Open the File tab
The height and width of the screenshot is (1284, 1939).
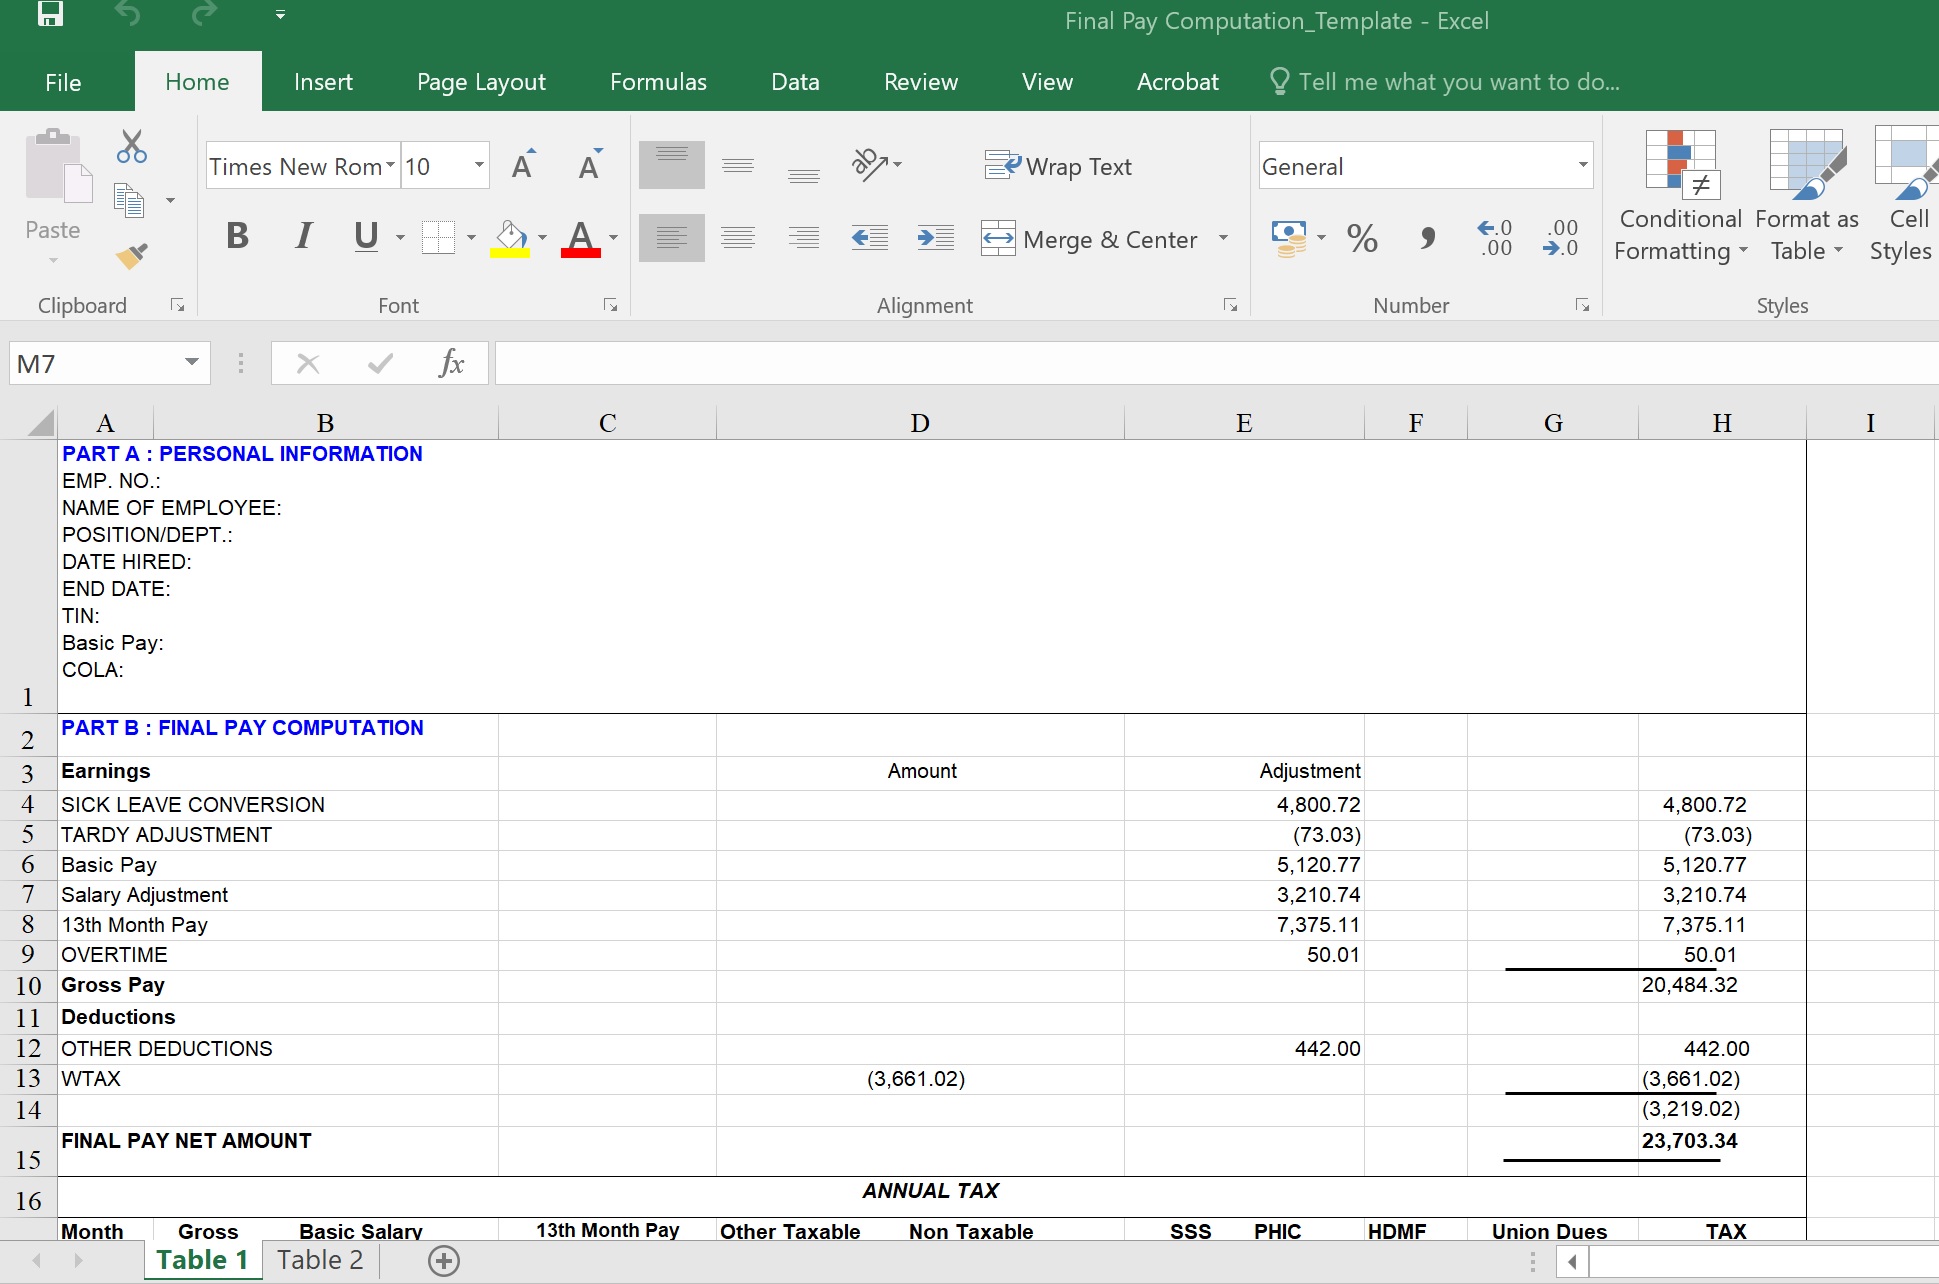click(63, 82)
